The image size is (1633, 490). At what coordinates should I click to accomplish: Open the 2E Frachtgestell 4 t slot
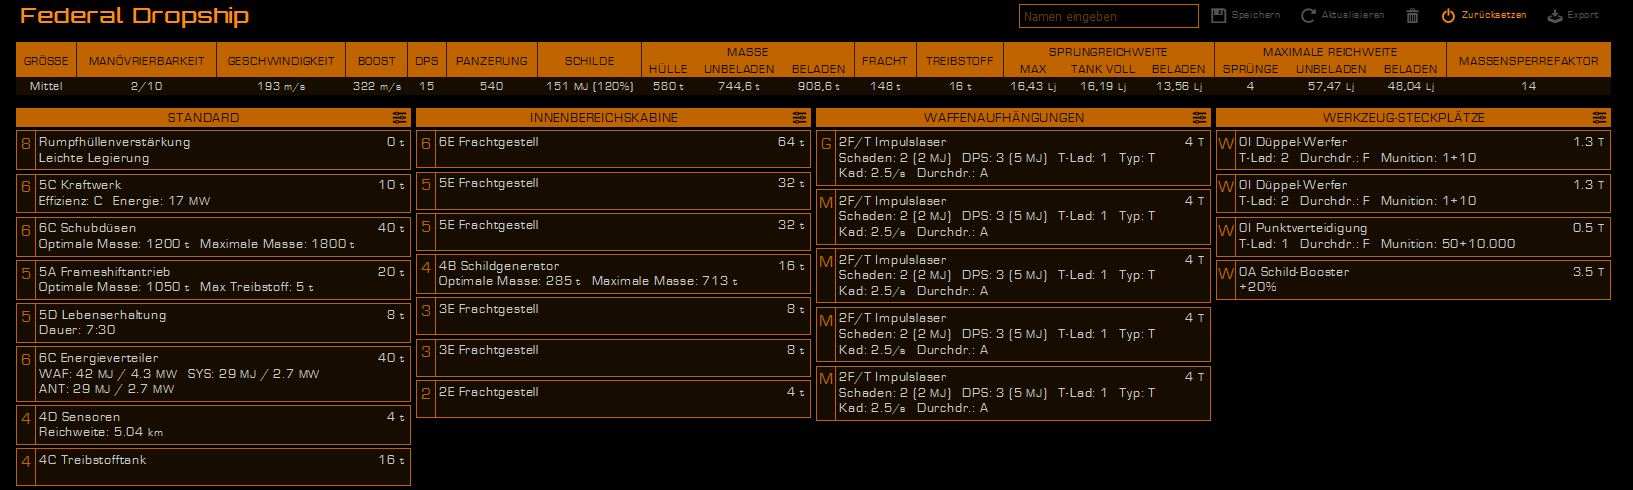point(613,399)
